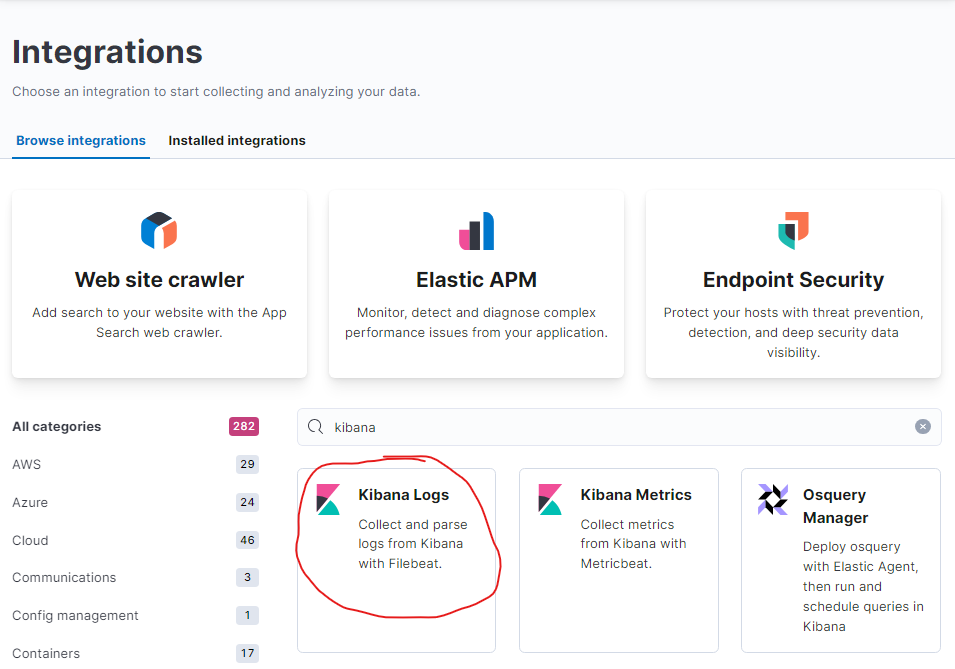Image resolution: width=955 pixels, height=669 pixels.
Task: Filter by Config management category
Action: [75, 615]
